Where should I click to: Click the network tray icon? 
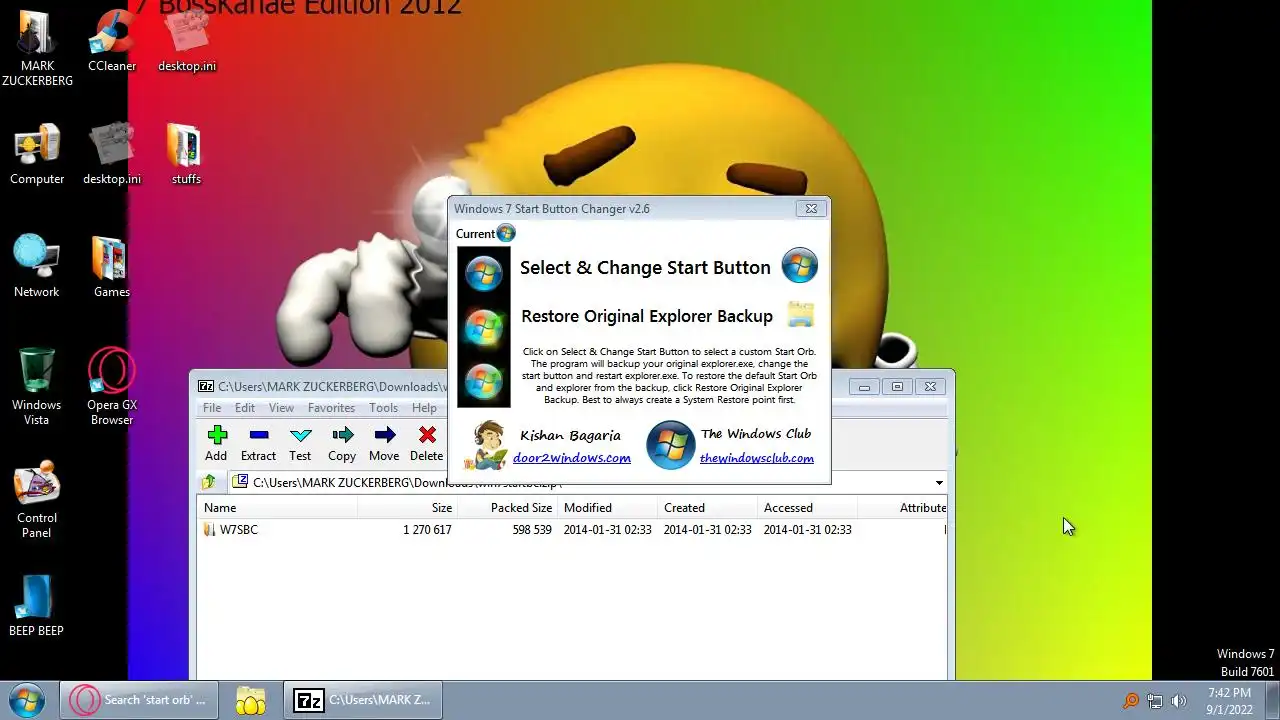click(1154, 701)
